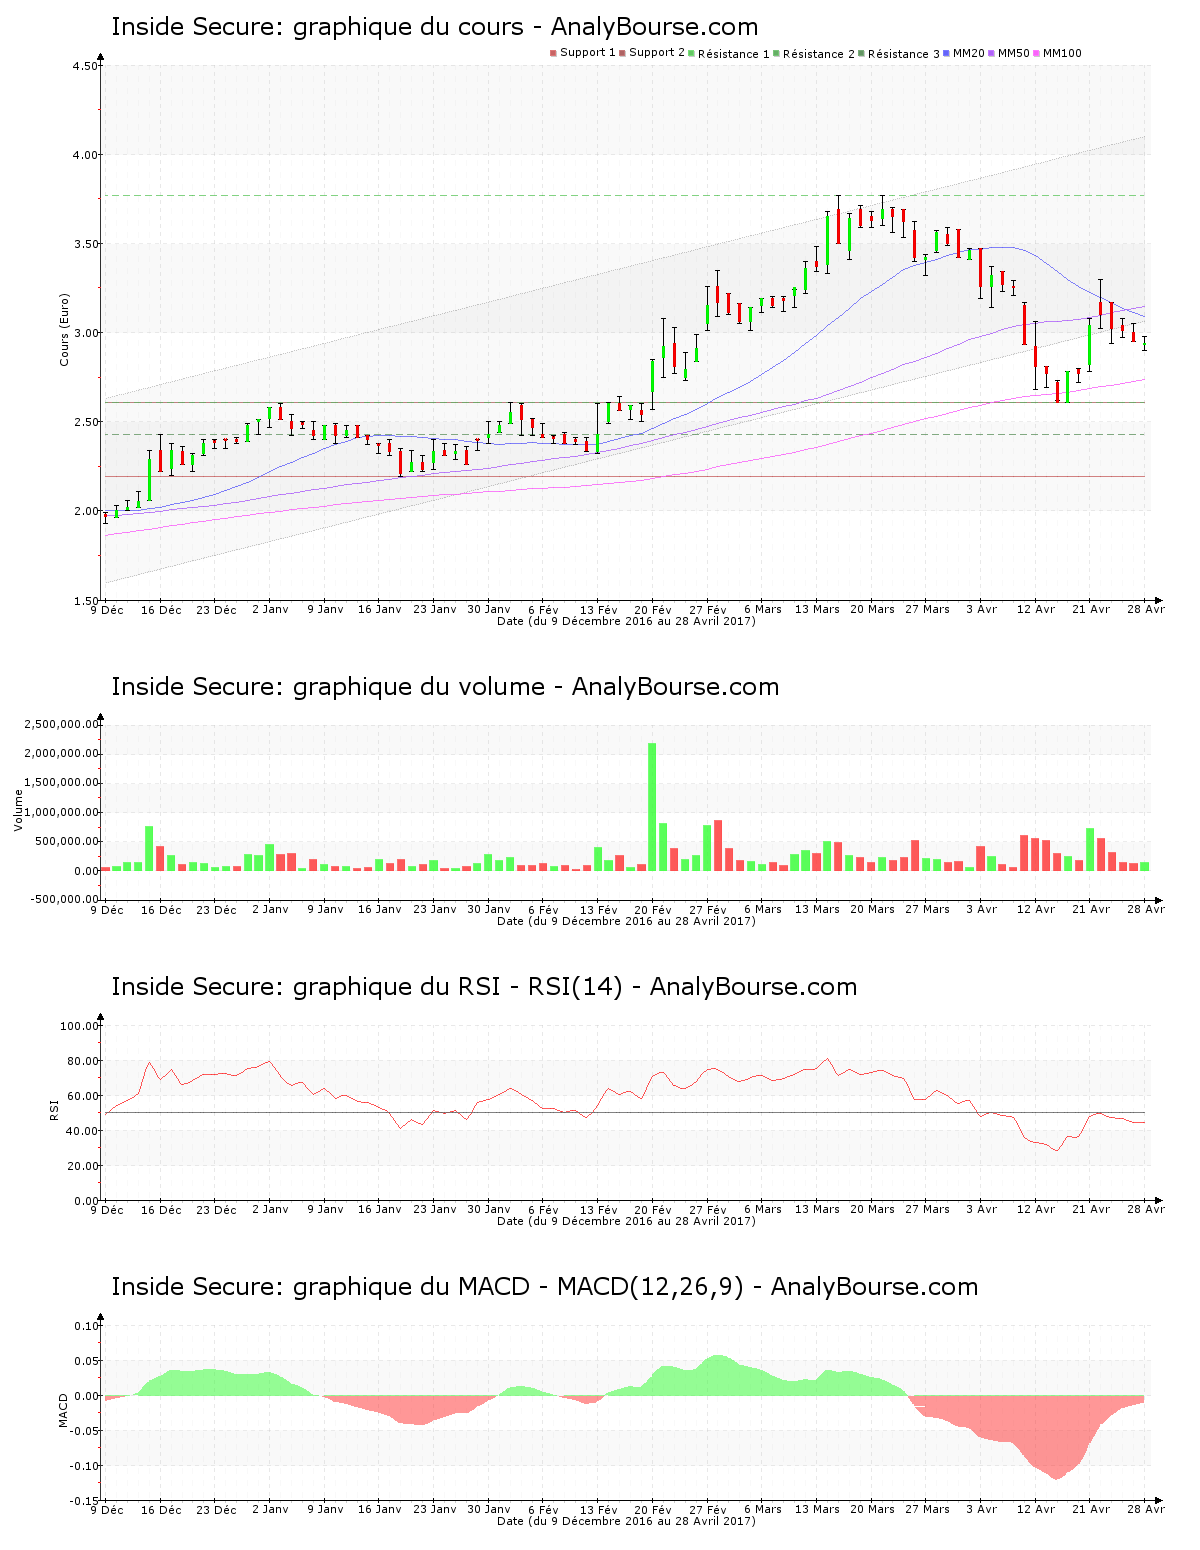Screen dimensions: 1200x1550
Task: Click the MM20 blue legend marker
Action: pyautogui.click(x=946, y=53)
